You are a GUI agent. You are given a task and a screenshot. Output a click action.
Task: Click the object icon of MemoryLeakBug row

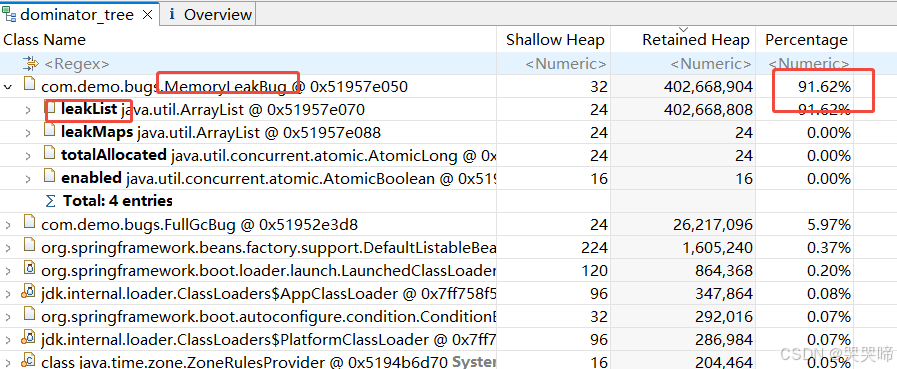[29, 85]
